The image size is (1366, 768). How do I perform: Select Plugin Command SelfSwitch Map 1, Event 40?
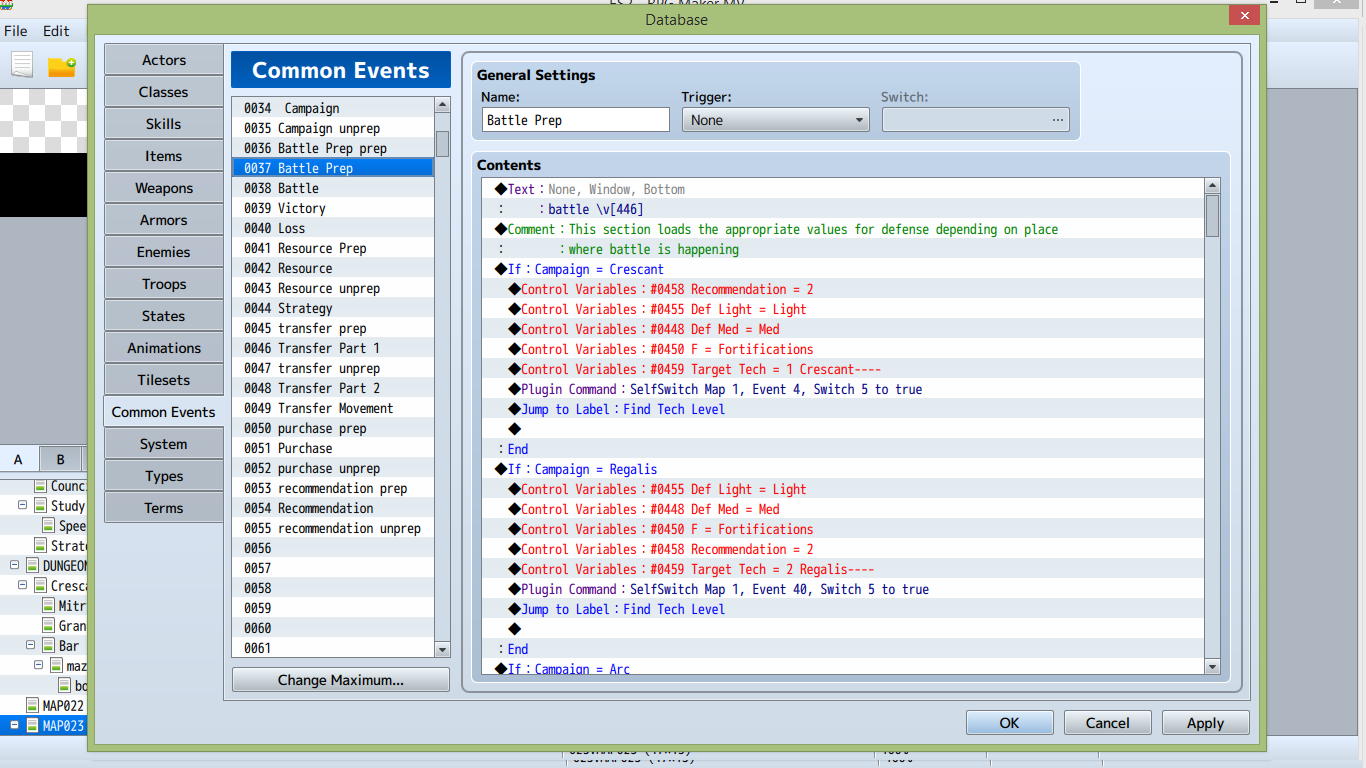[843, 589]
